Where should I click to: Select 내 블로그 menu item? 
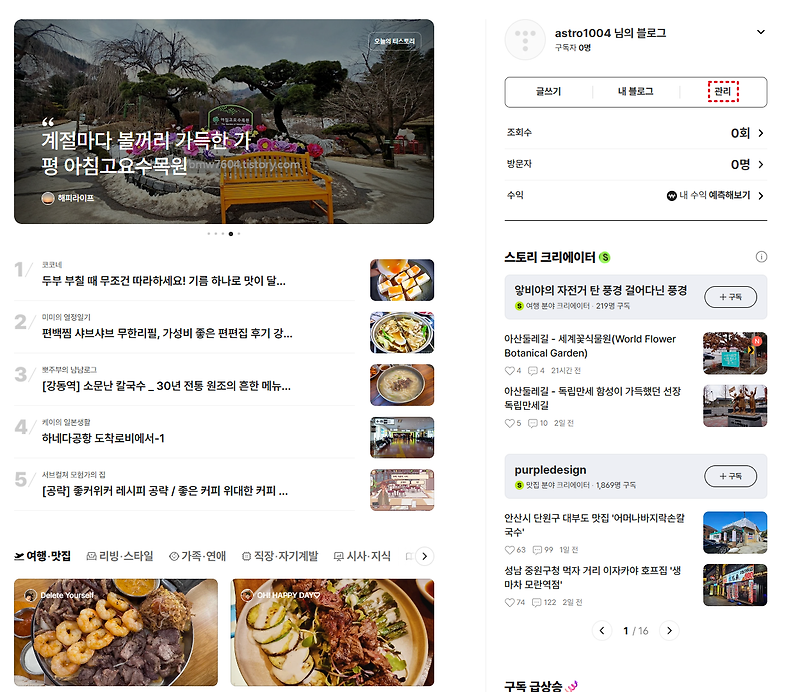pos(635,91)
